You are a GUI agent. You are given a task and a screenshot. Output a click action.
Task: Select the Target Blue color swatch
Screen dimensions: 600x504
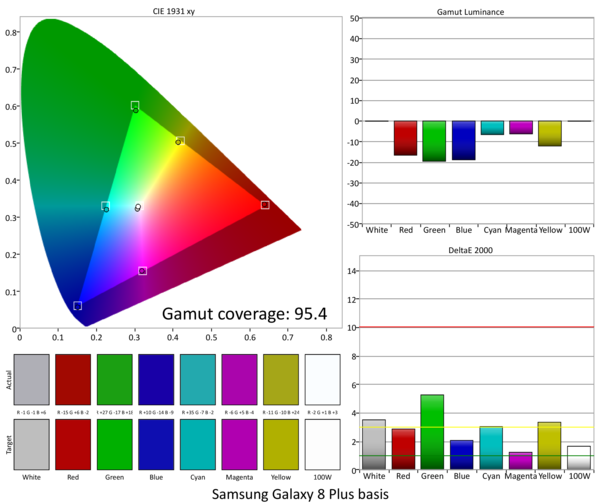pyautogui.click(x=156, y=444)
